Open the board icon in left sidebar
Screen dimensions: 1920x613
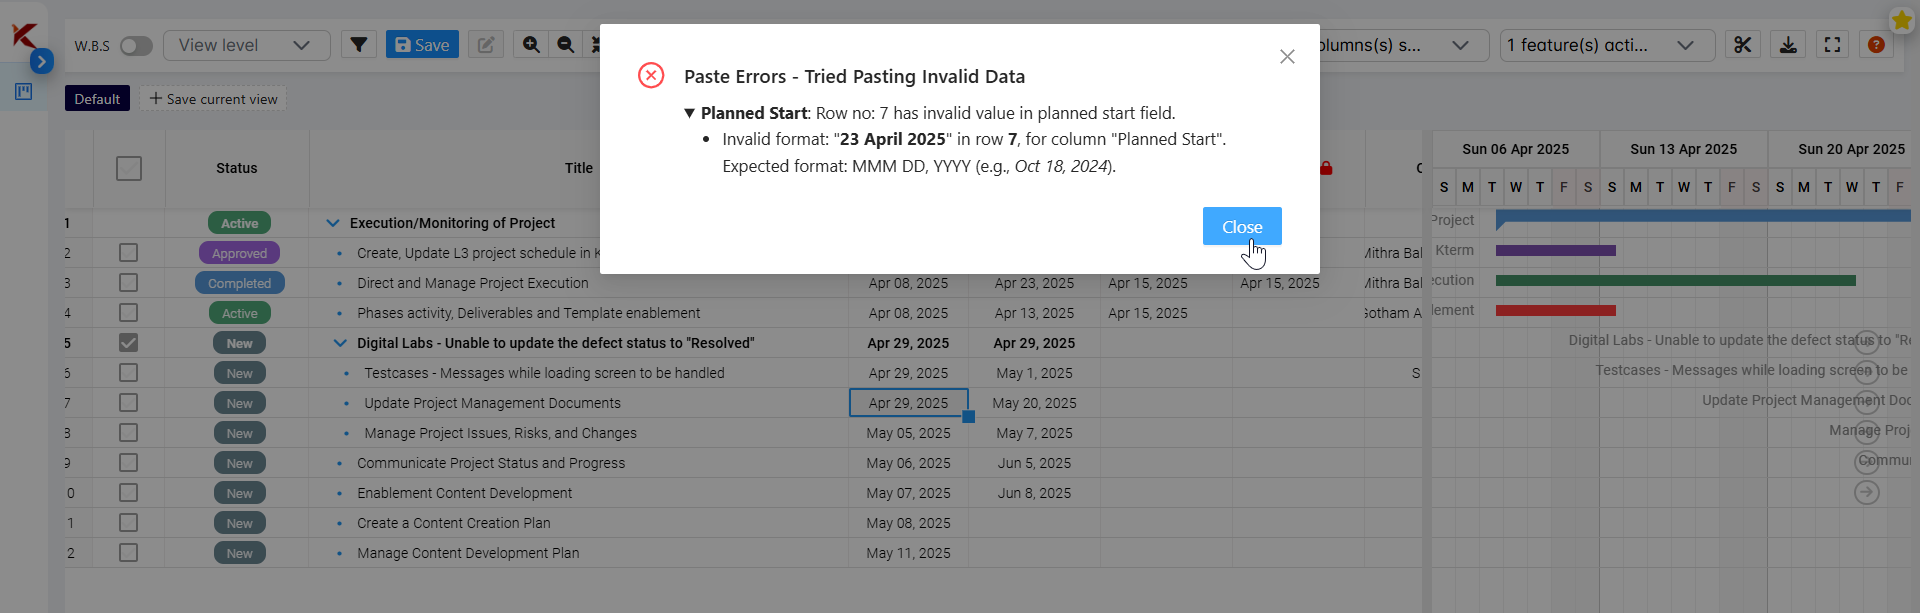click(24, 92)
